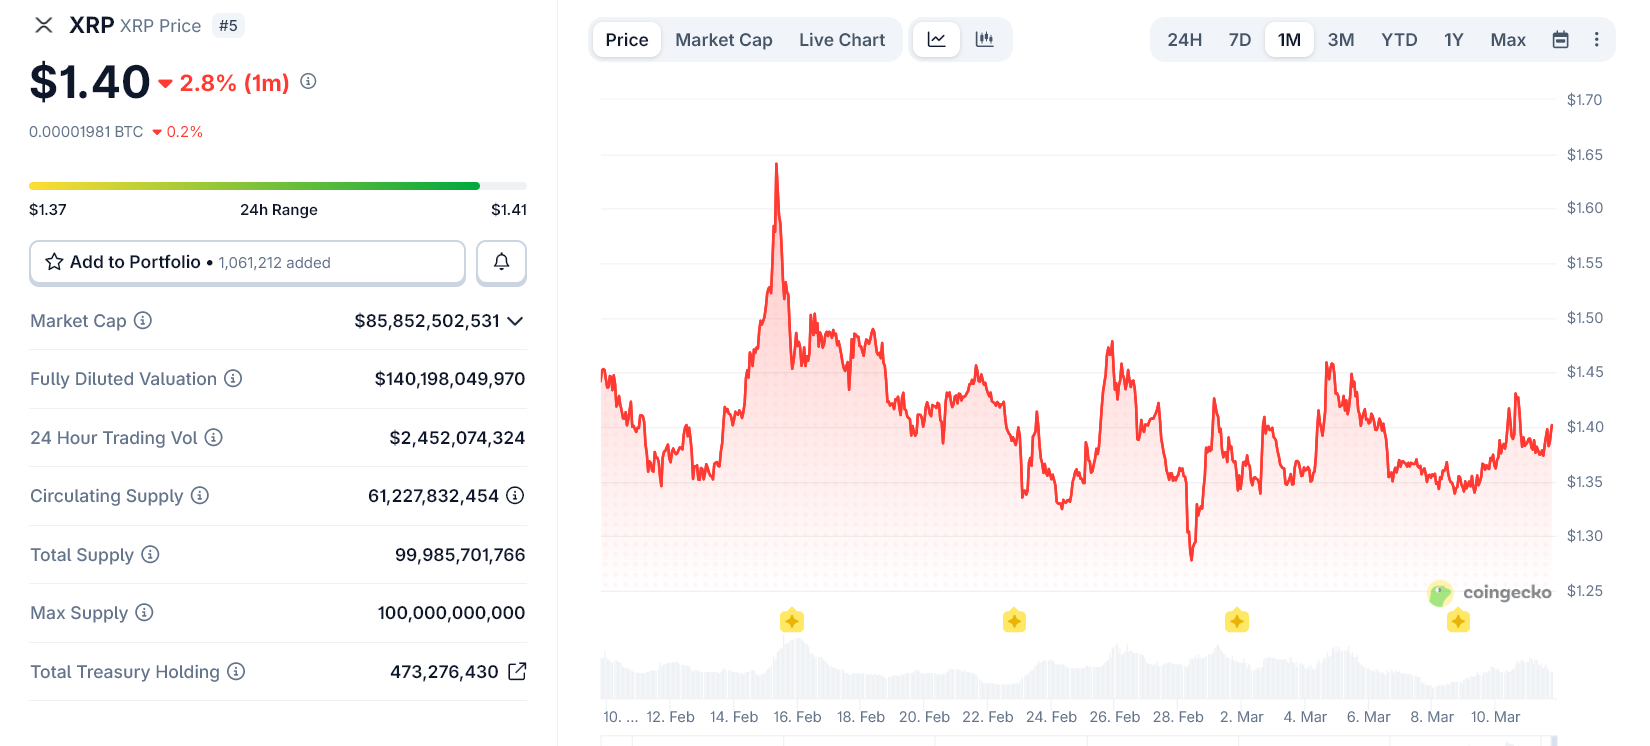The height and width of the screenshot is (746, 1650).
Task: Switch to candlestick chart view icon
Action: coord(985,40)
